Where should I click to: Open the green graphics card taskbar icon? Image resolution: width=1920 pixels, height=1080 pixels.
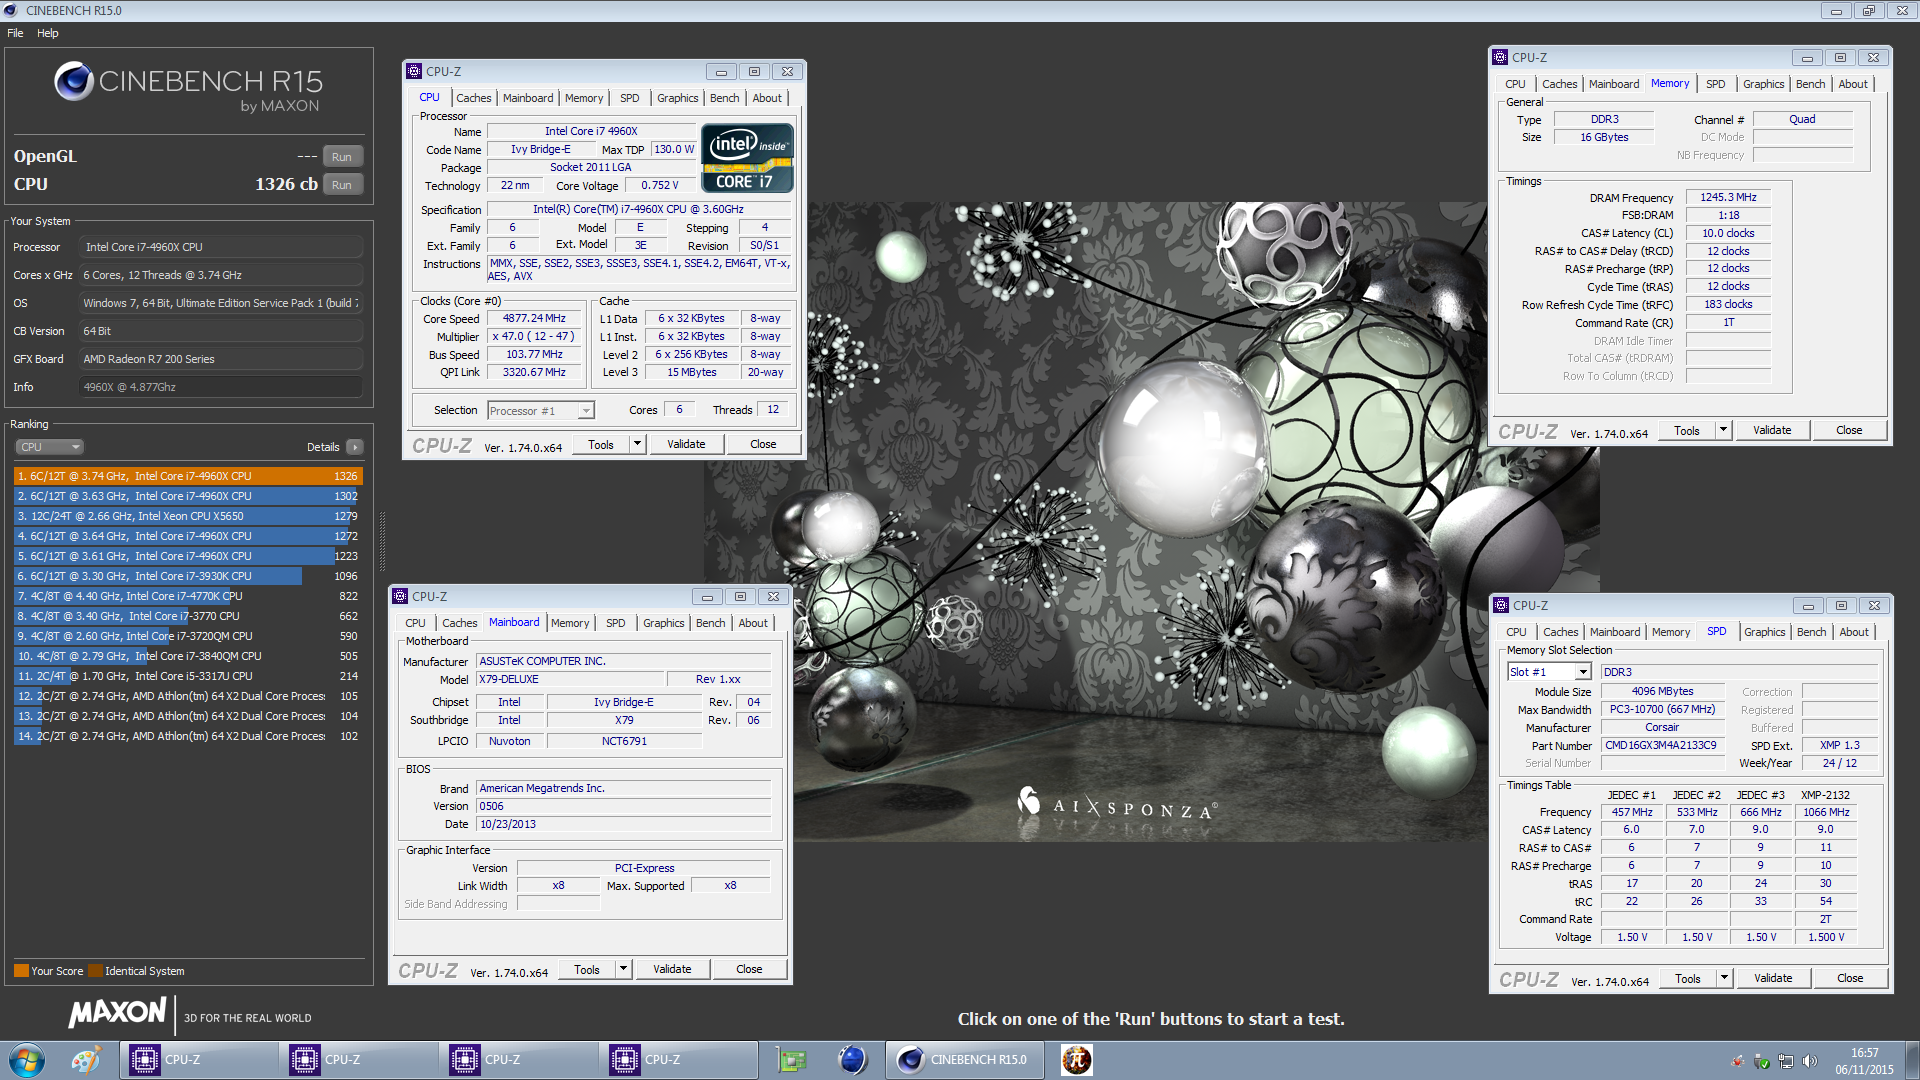point(791,1060)
